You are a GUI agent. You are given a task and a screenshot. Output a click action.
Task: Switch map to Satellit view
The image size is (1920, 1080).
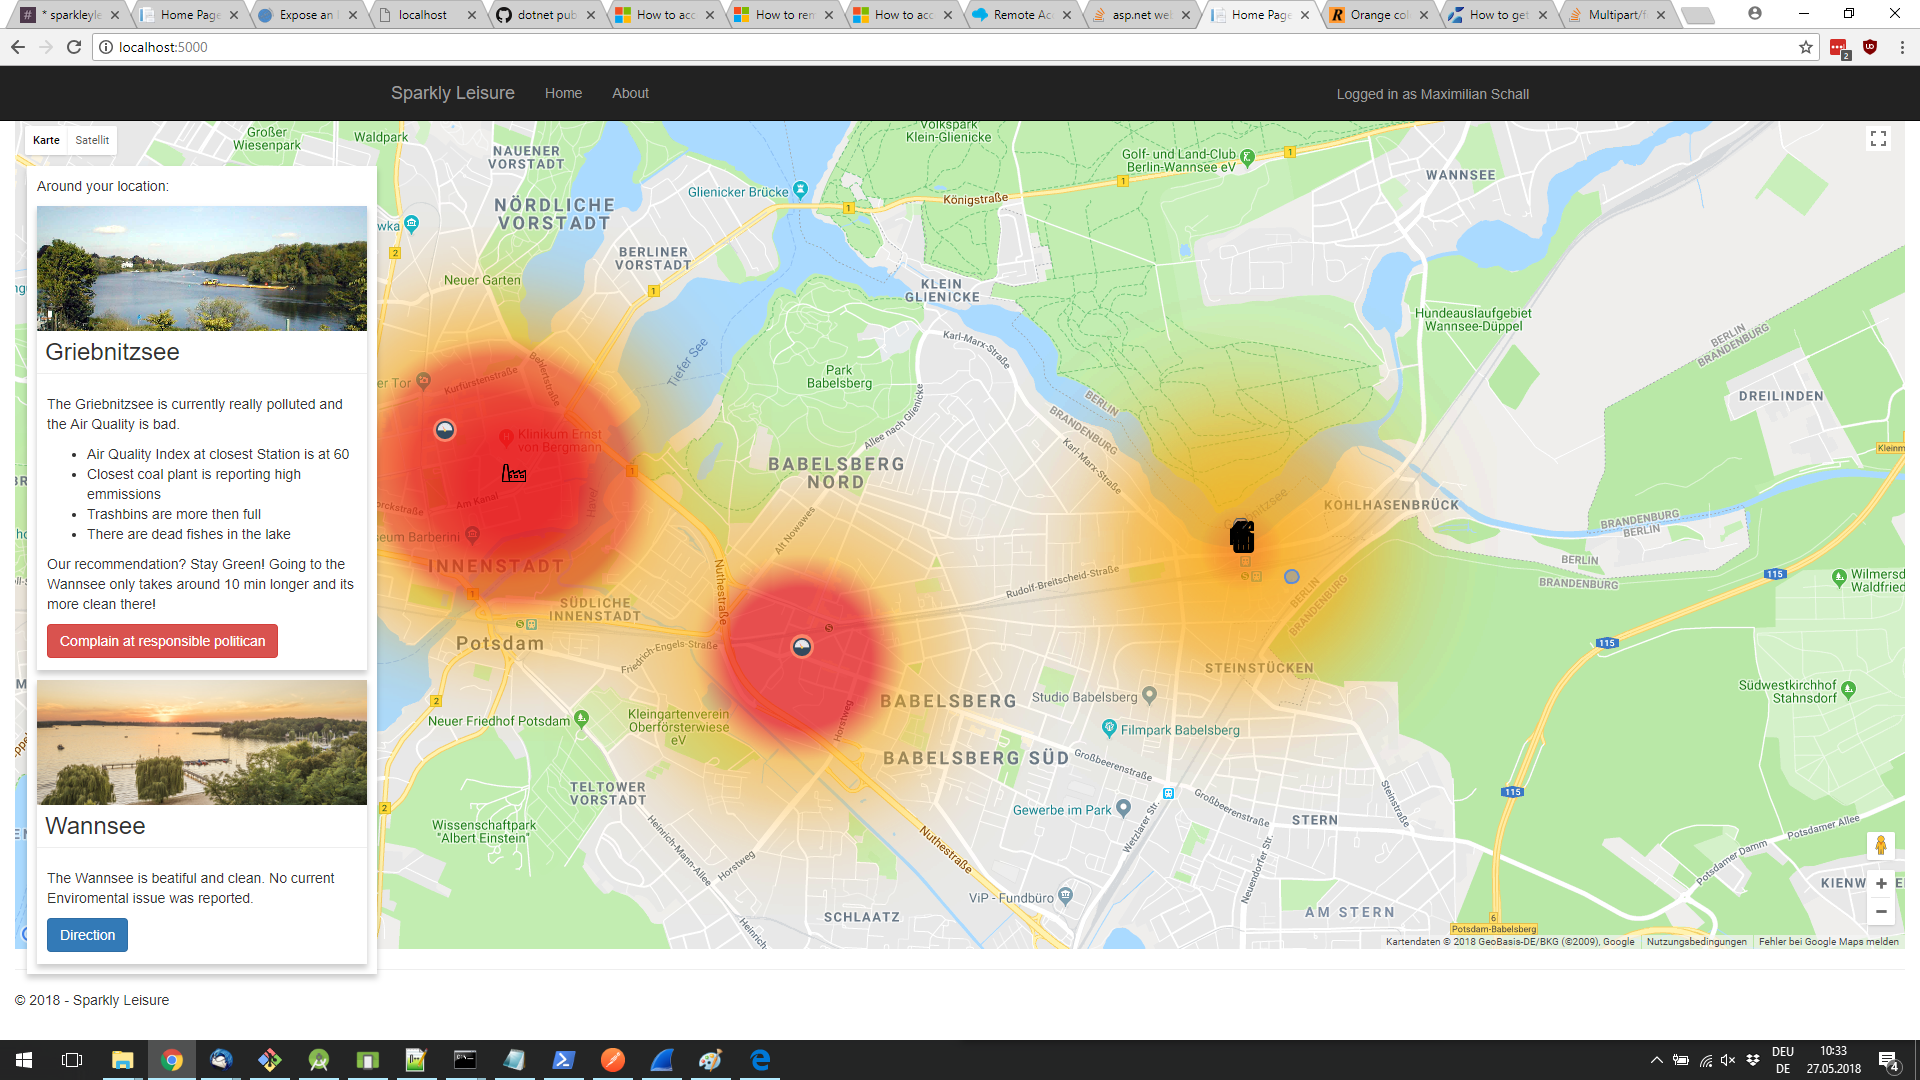tap(92, 140)
